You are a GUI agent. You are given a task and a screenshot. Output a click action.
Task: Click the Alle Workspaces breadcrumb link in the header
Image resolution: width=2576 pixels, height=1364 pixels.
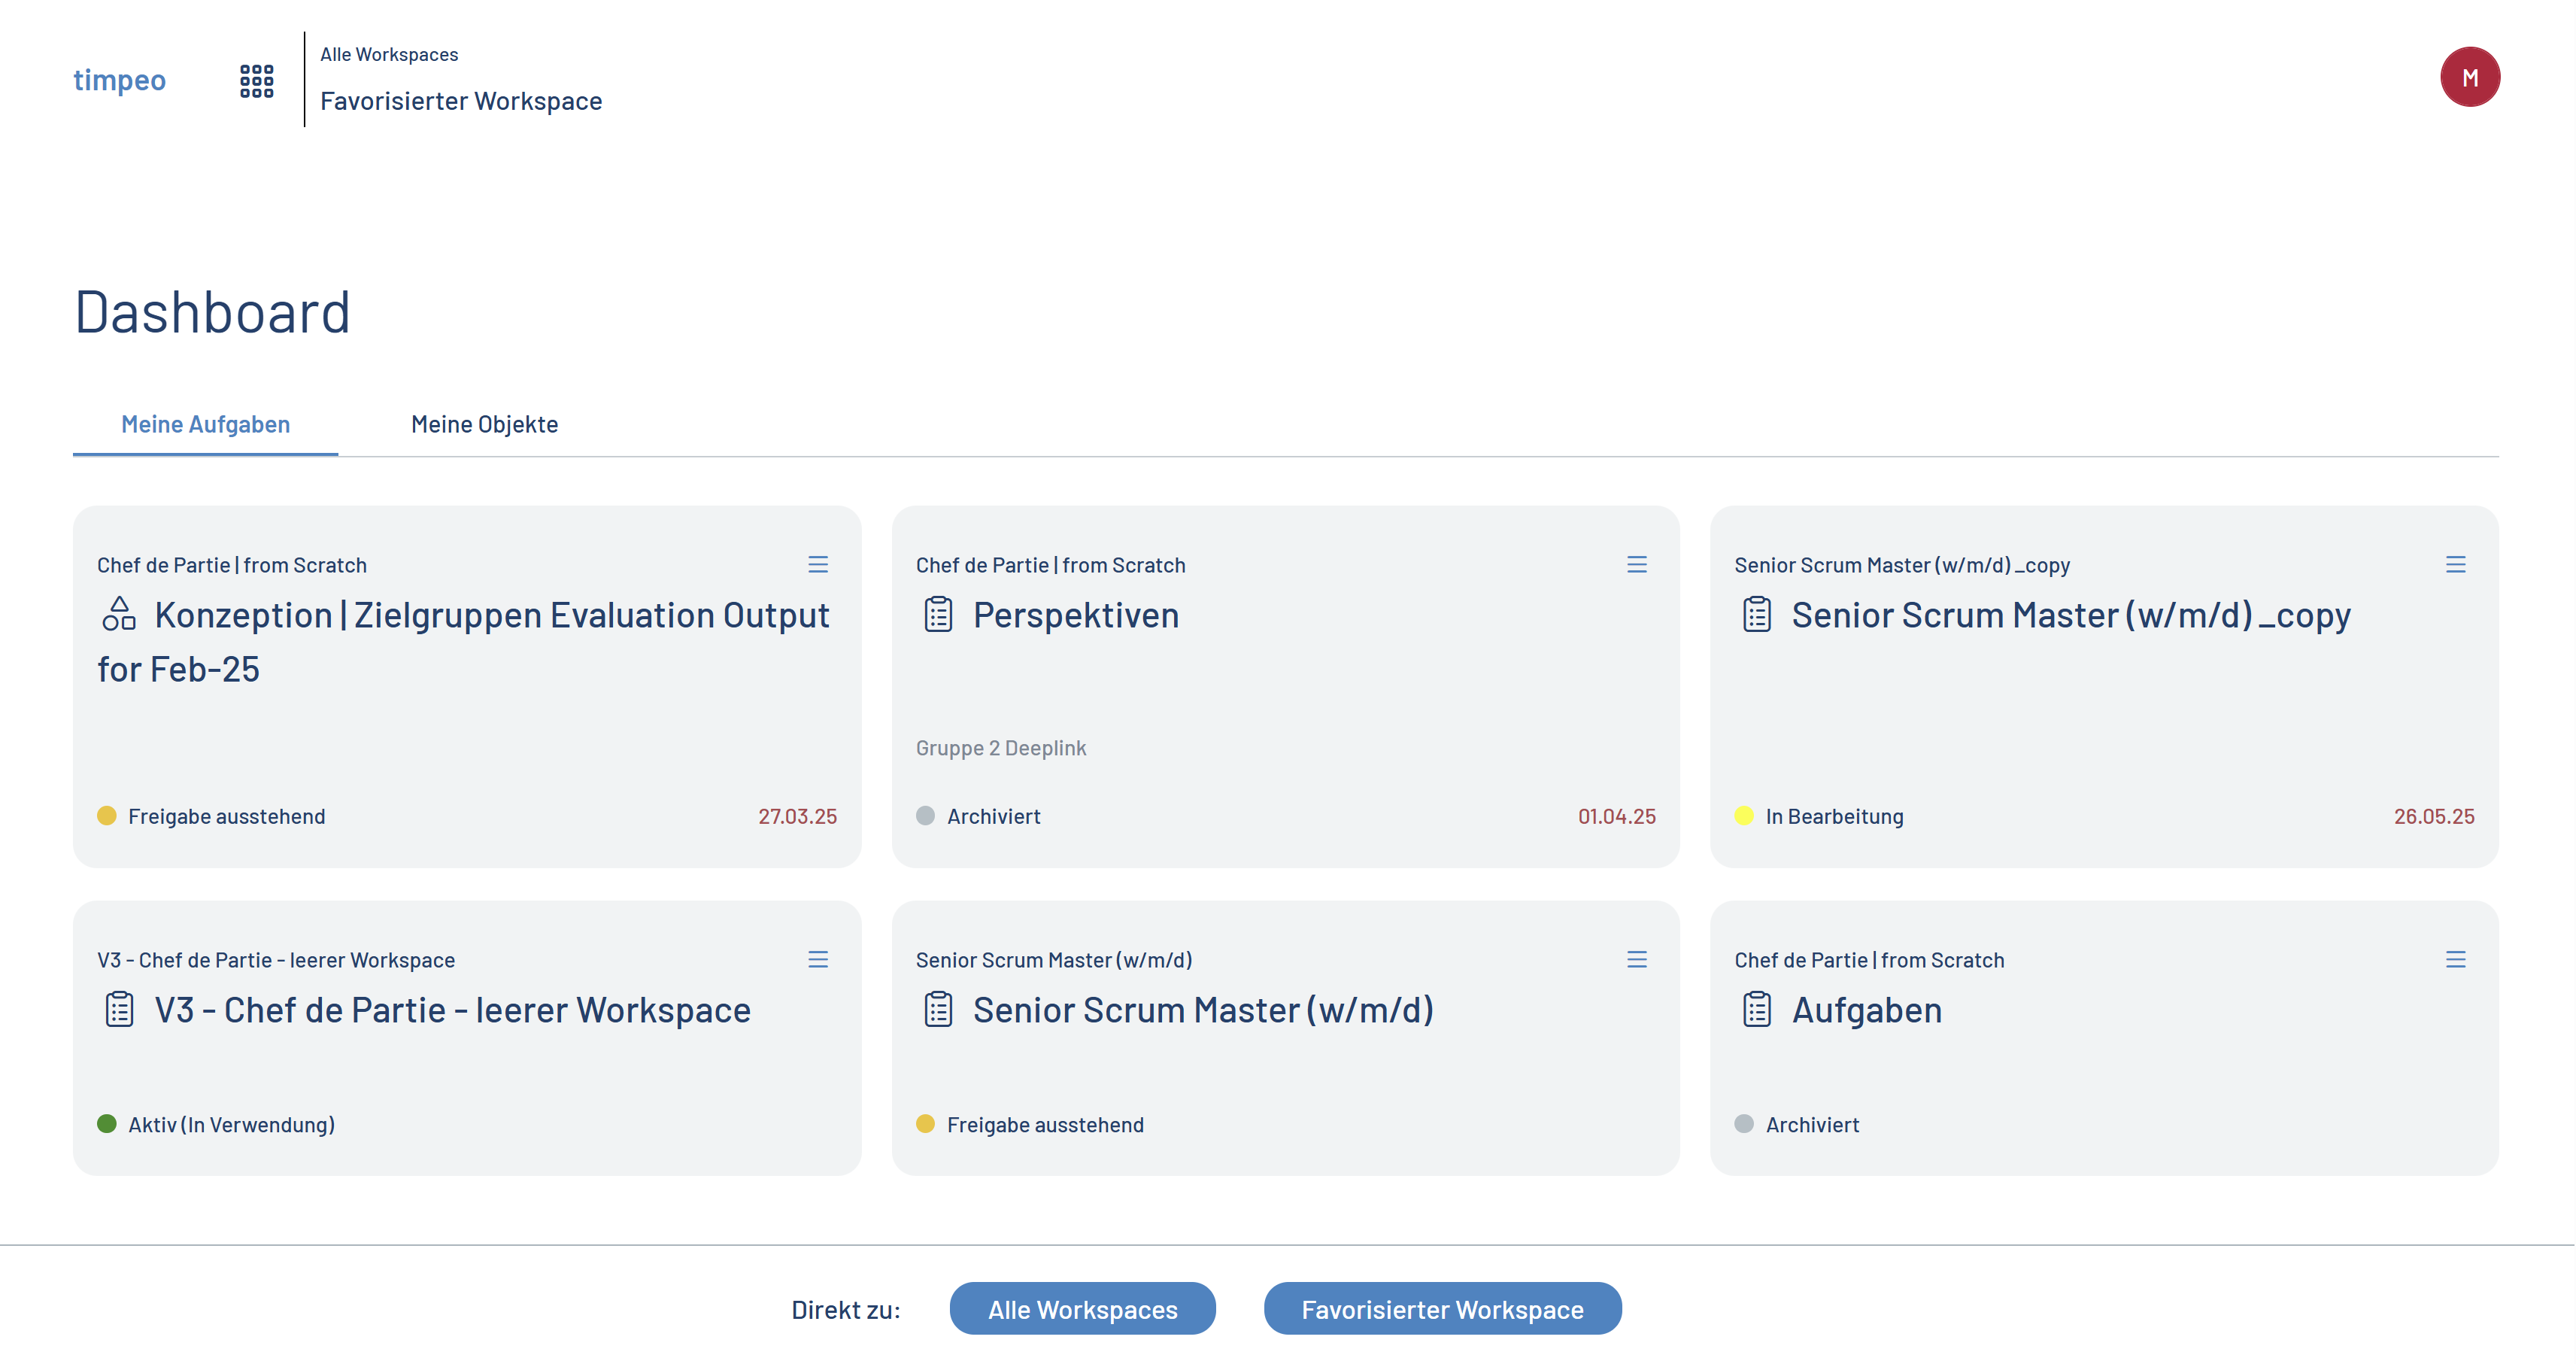[x=389, y=55]
